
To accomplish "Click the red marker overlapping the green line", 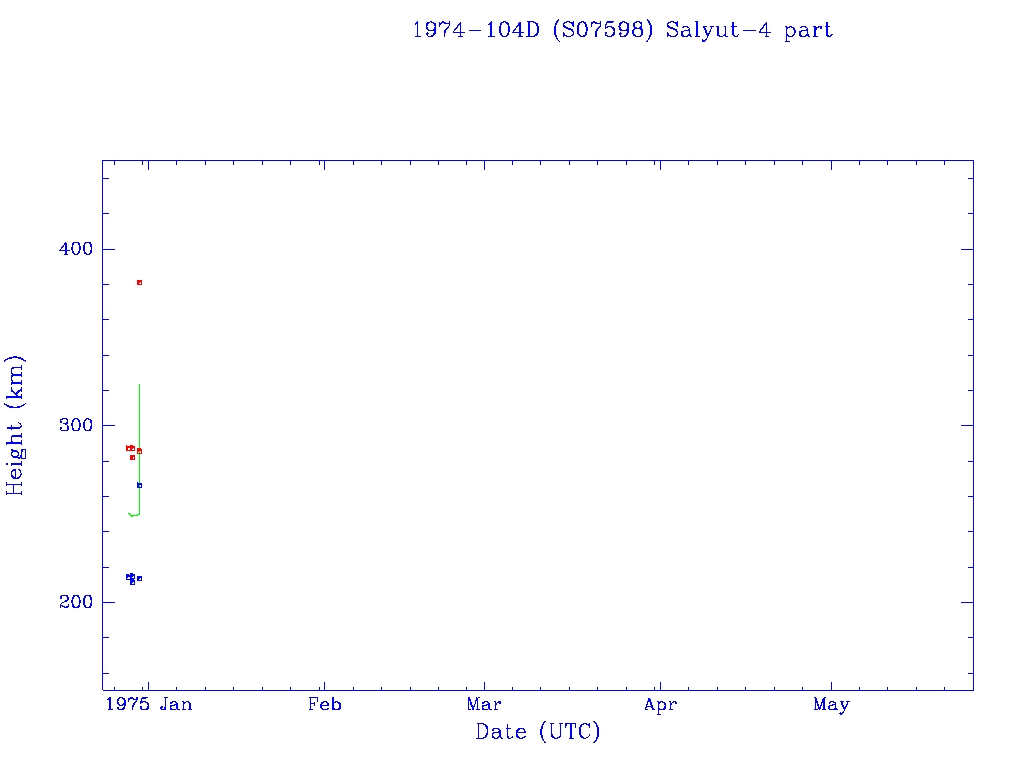I will (139, 451).
